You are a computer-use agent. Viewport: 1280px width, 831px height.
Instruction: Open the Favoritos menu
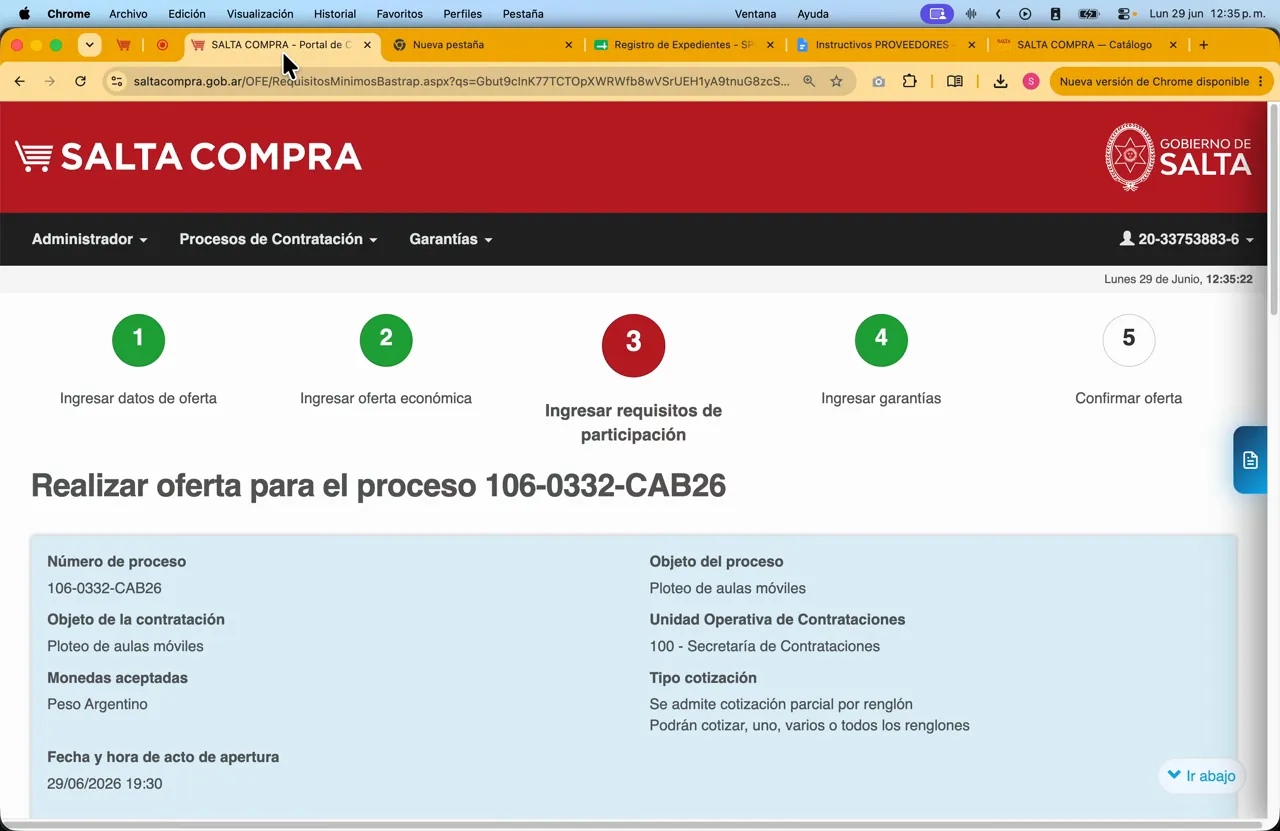(x=399, y=14)
